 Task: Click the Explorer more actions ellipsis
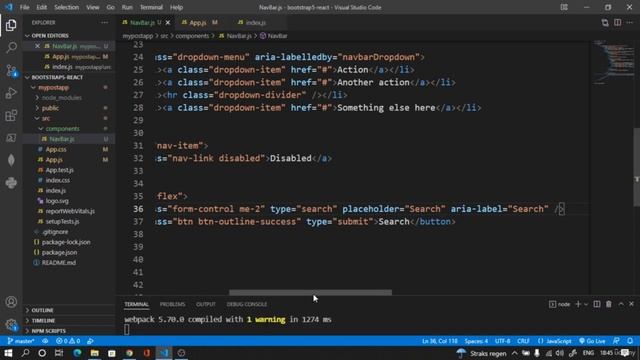(x=104, y=22)
